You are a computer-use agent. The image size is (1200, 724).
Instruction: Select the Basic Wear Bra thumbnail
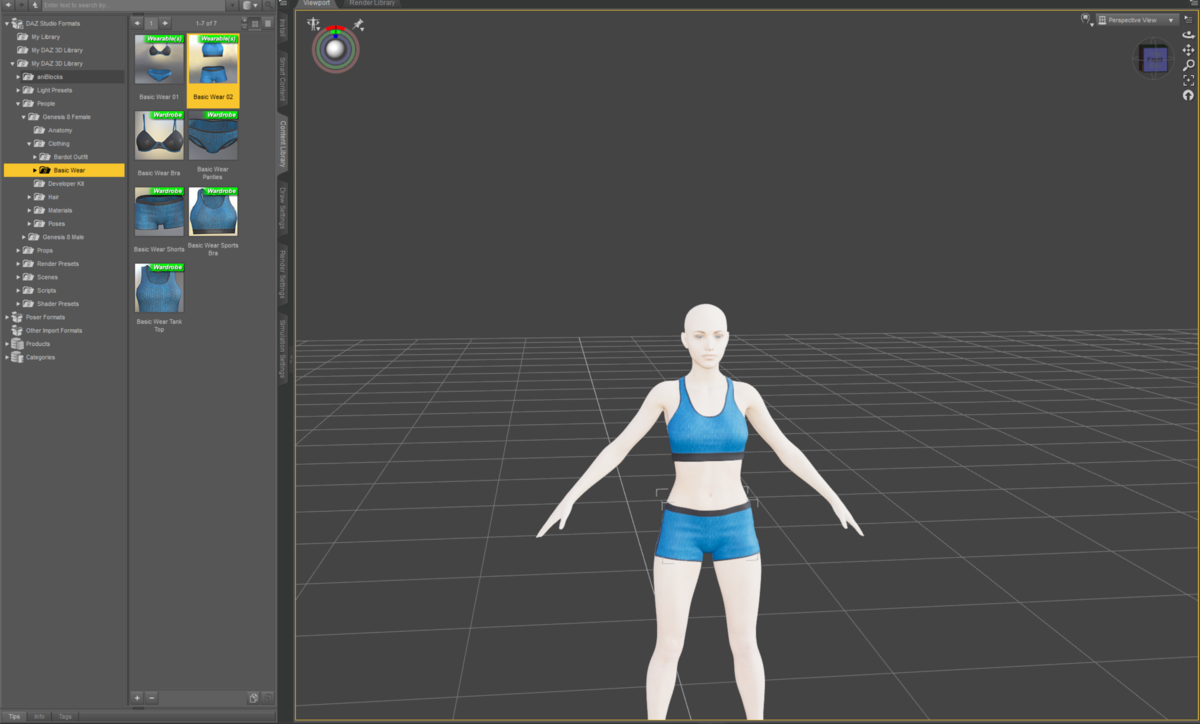[x=159, y=135]
